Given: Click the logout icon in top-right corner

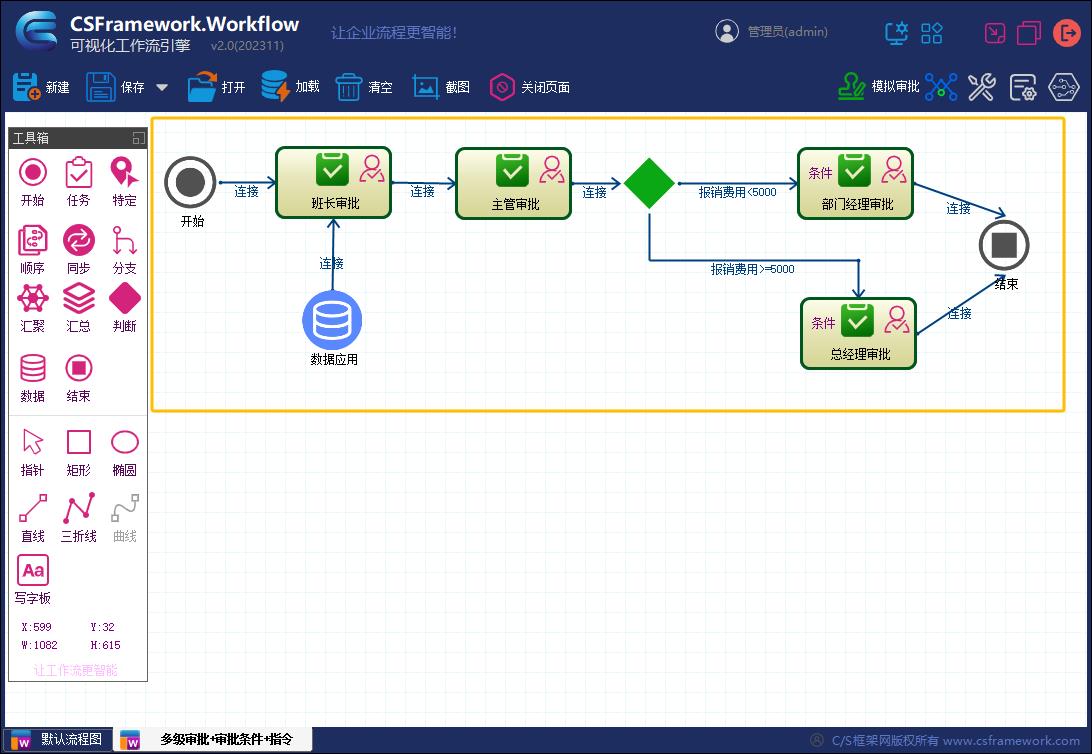Looking at the screenshot, I should coord(1068,33).
